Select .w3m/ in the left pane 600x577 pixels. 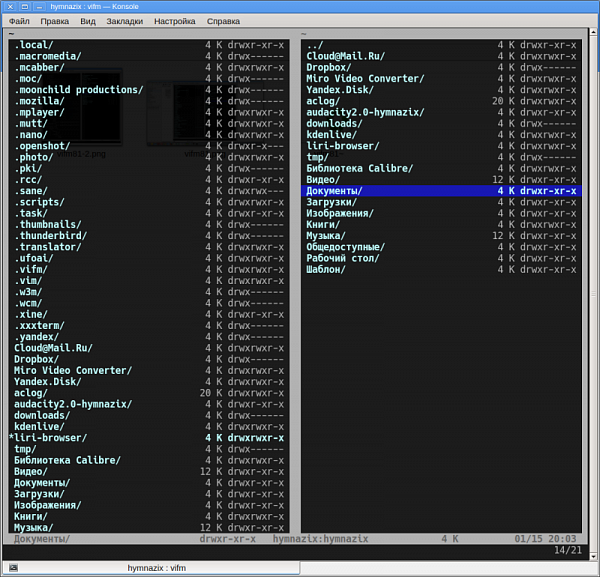(149, 292)
